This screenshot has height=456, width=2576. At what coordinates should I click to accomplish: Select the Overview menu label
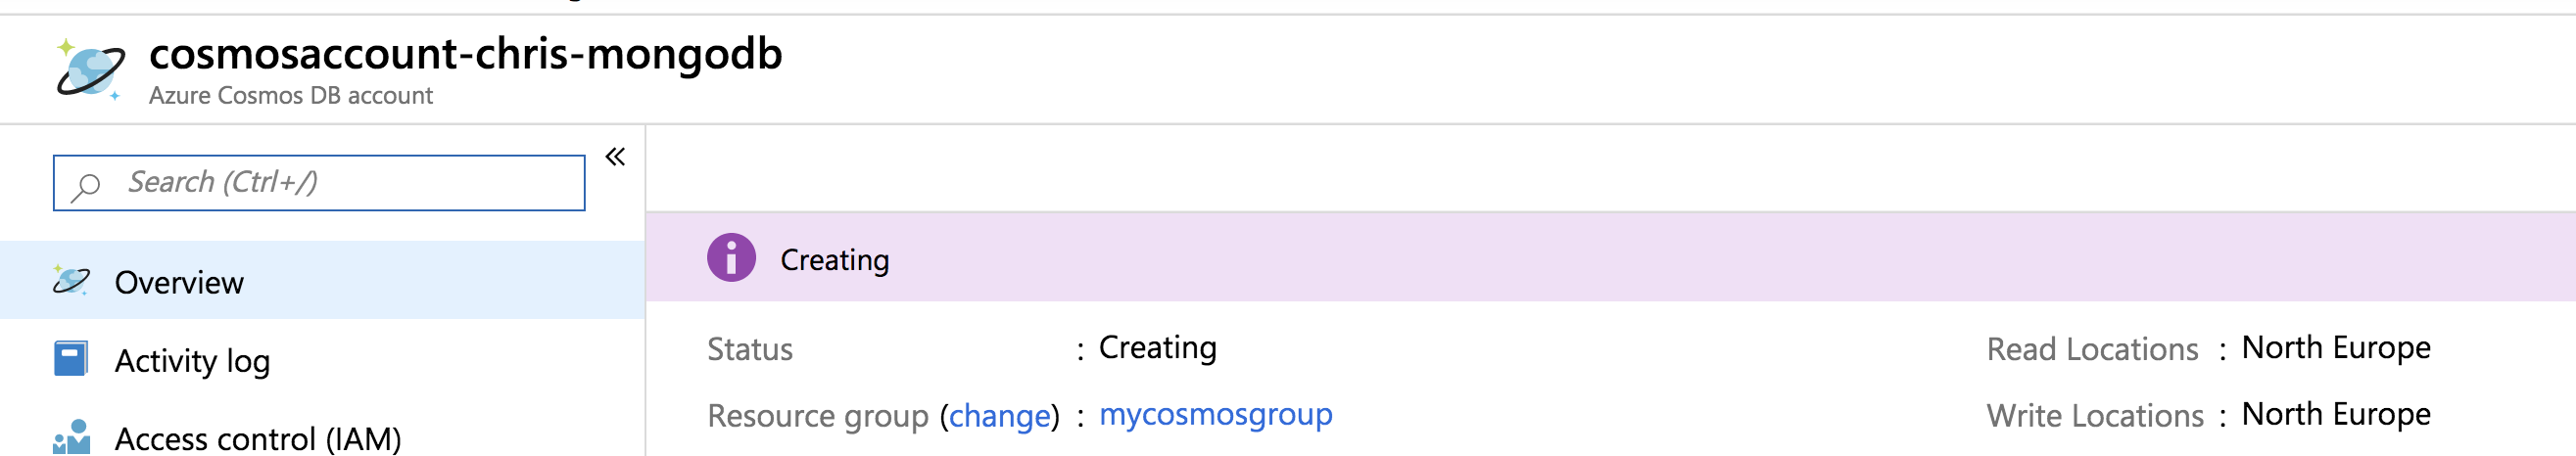(x=179, y=283)
